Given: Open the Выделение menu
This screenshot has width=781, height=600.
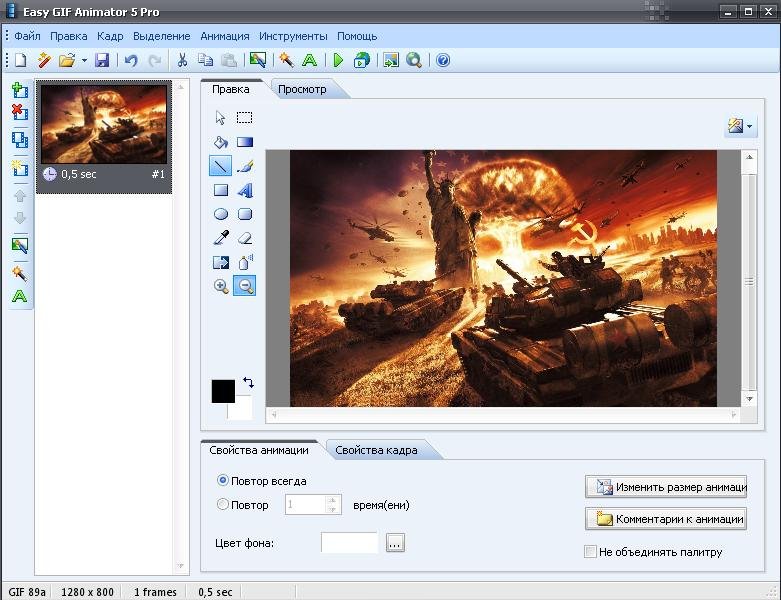Looking at the screenshot, I should coord(161,36).
